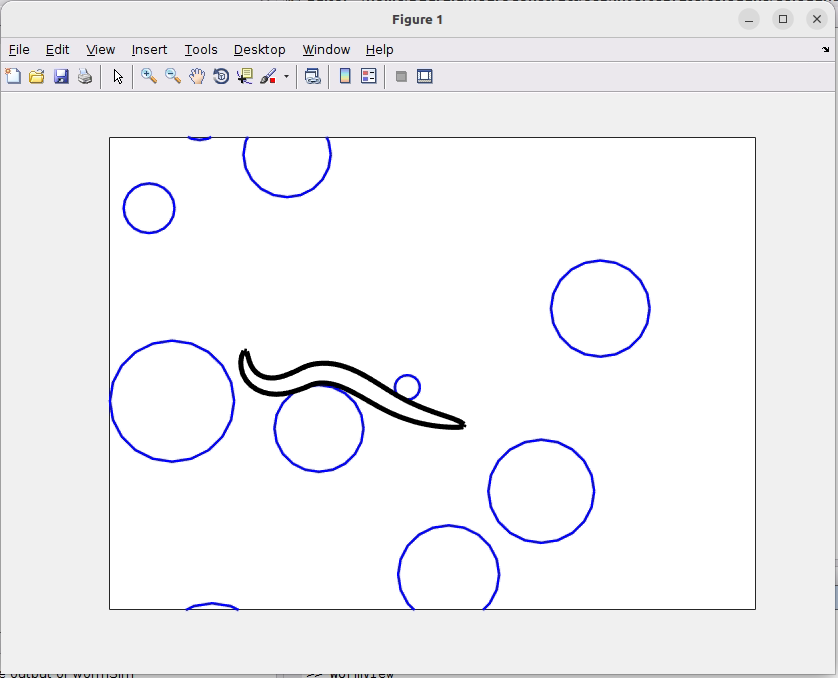Open the View menu
Image resolution: width=838 pixels, height=678 pixels.
100,50
